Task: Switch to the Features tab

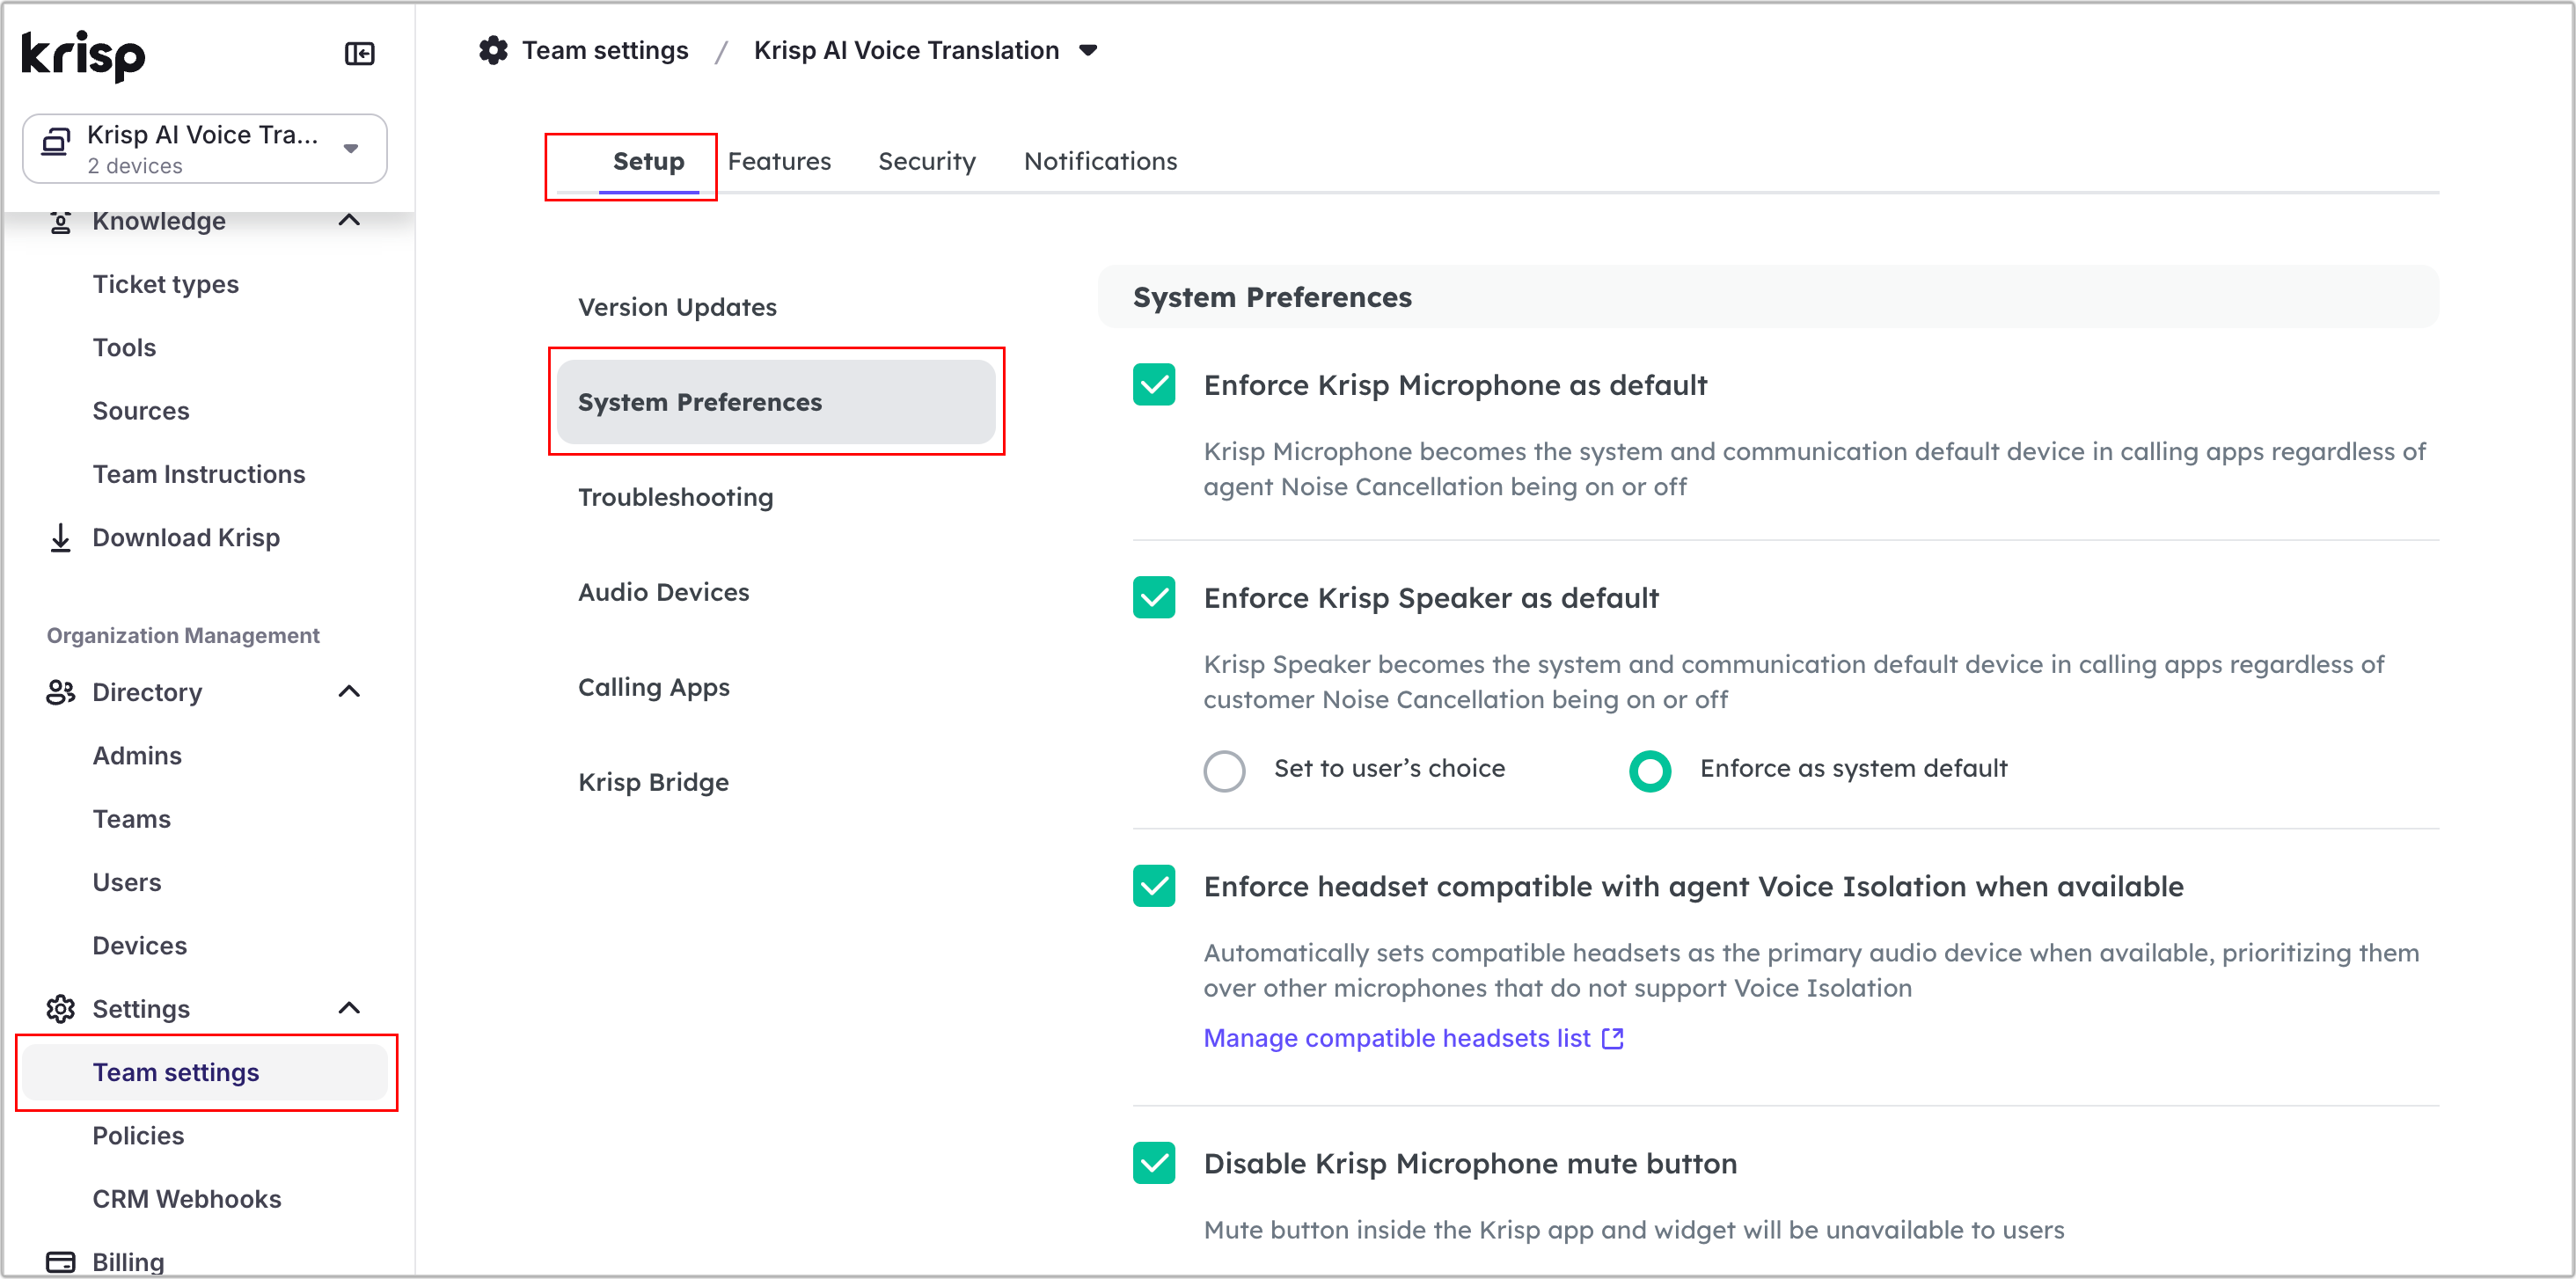Action: pos(779,161)
